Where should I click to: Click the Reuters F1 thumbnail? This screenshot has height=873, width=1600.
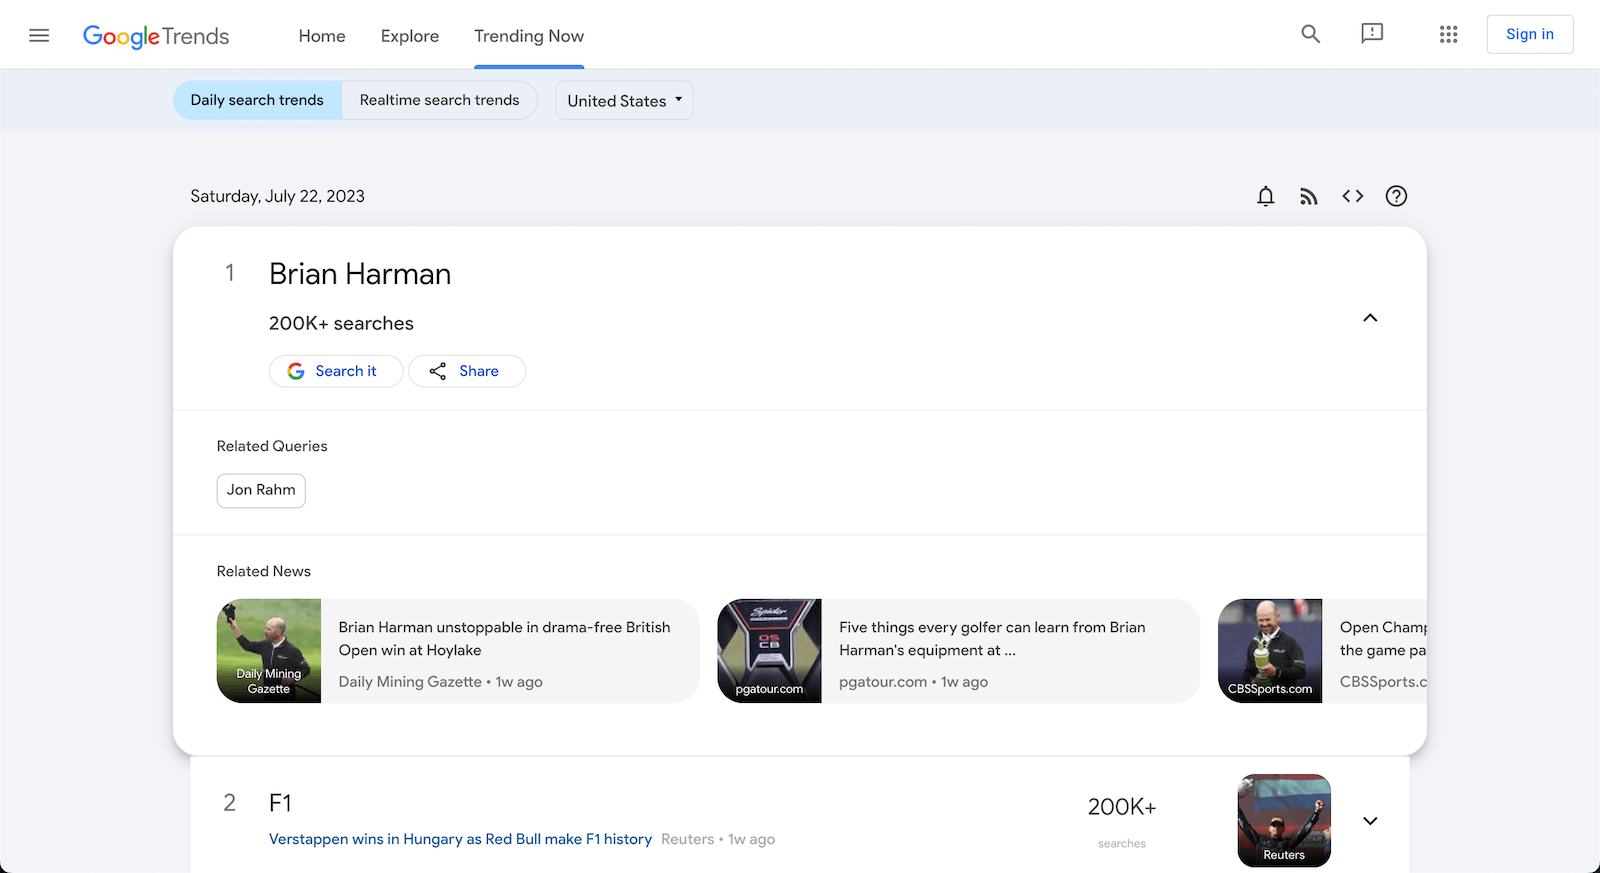click(1284, 820)
